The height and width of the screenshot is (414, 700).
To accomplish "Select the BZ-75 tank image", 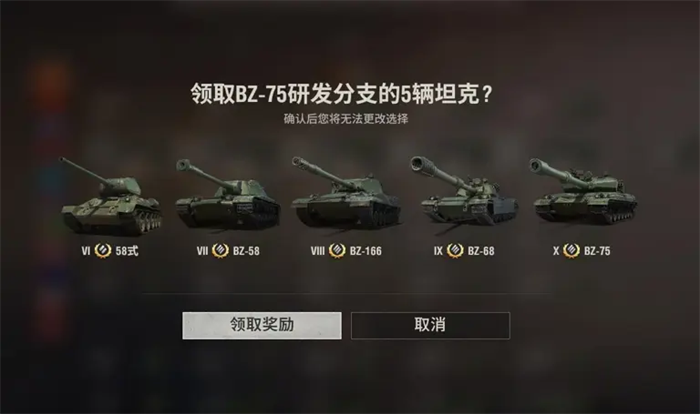I will [x=583, y=190].
